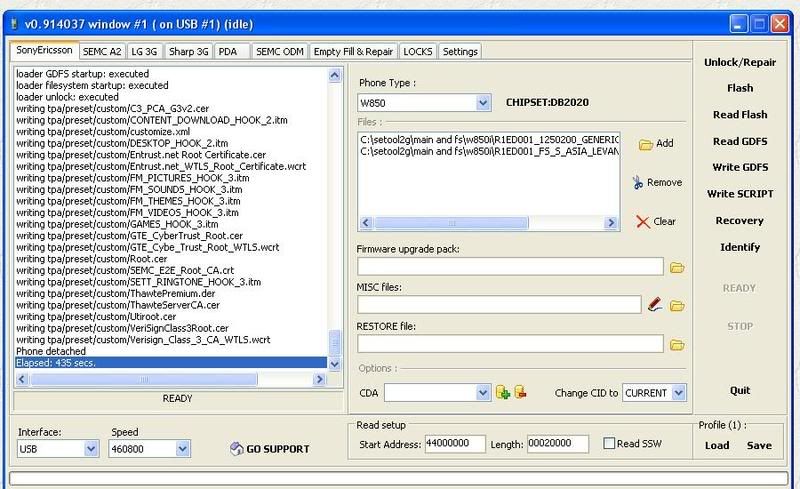The height and width of the screenshot is (489, 800).
Task: Click the Remove file scissors icon
Action: 638,183
